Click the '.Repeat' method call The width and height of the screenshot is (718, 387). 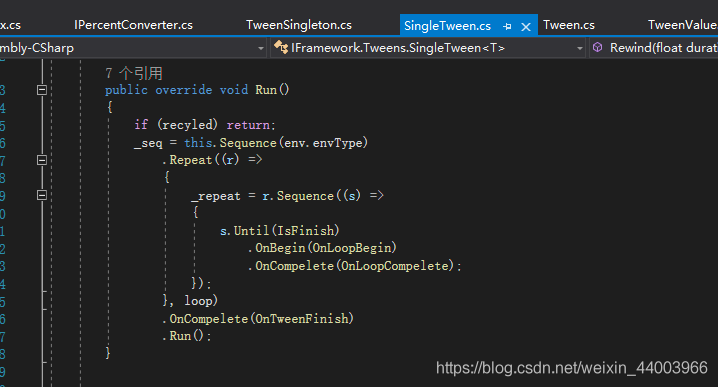point(187,160)
